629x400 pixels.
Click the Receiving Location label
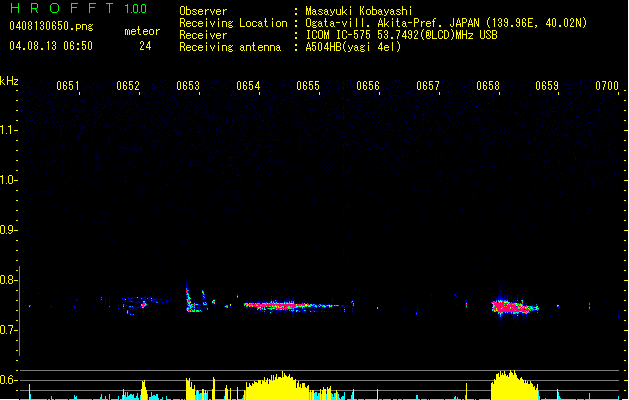tap(233, 23)
